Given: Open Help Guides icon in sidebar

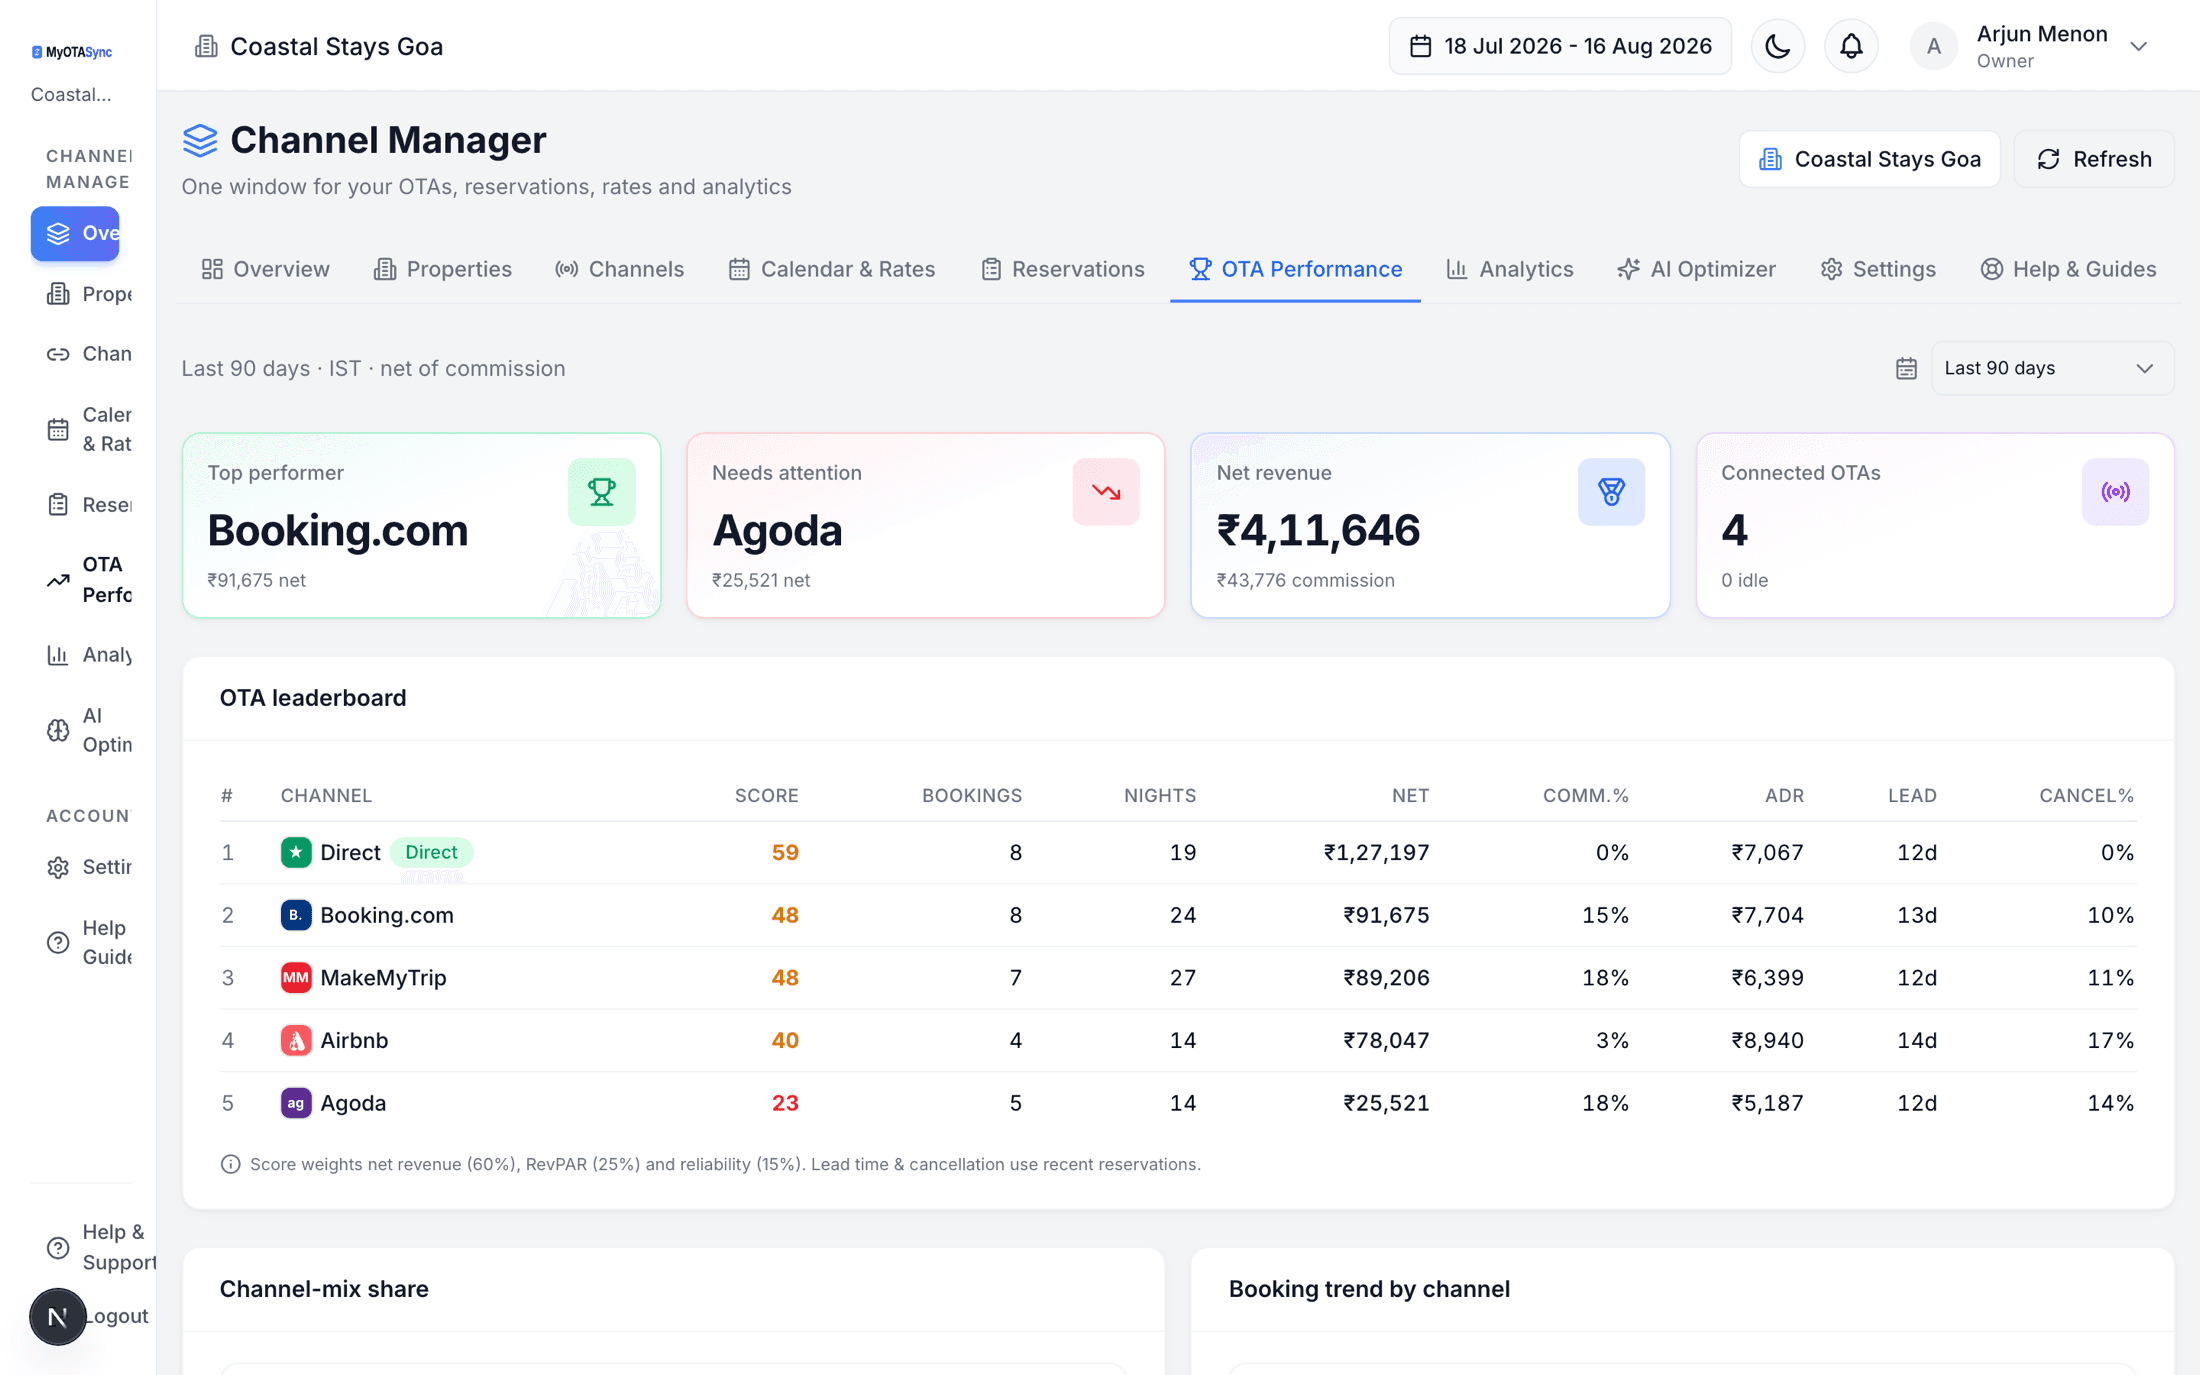Looking at the screenshot, I should (58, 942).
